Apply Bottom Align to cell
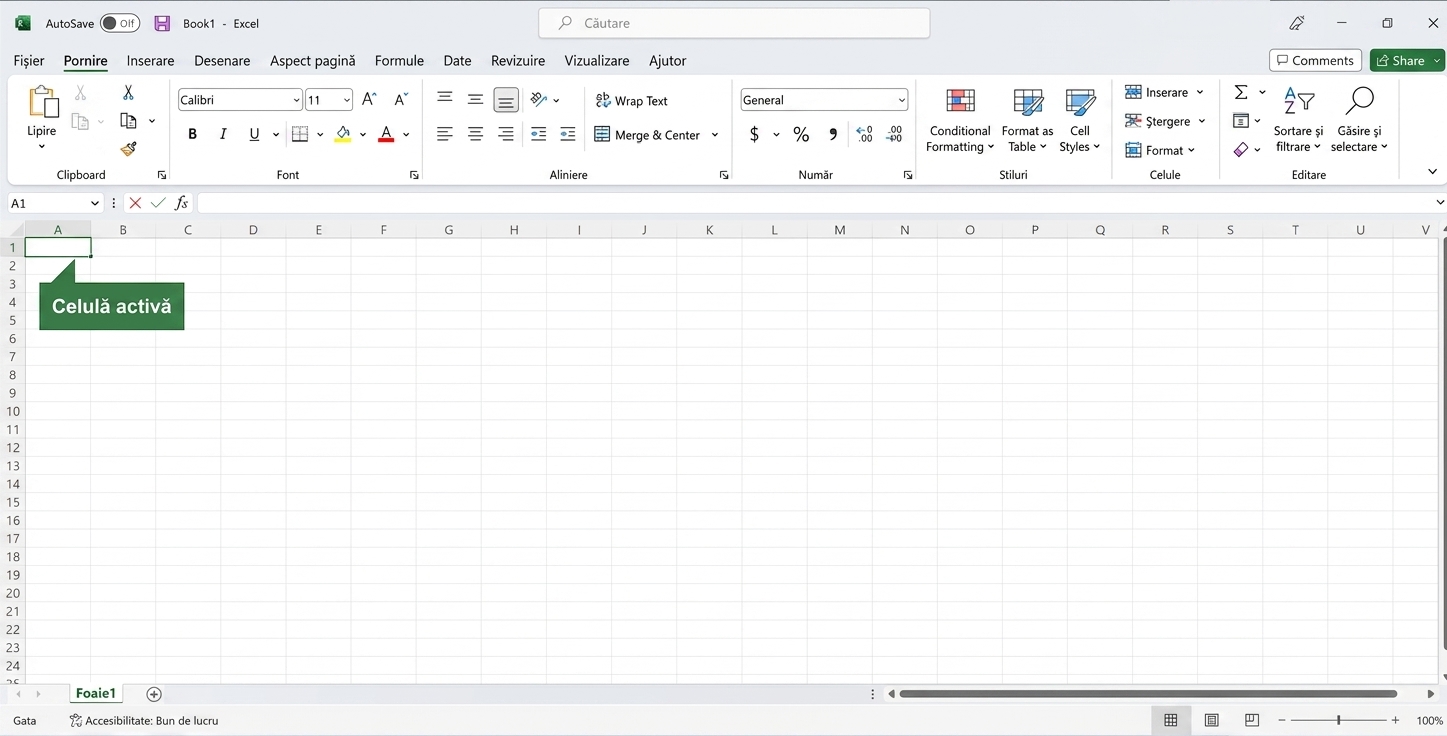 click(506, 100)
